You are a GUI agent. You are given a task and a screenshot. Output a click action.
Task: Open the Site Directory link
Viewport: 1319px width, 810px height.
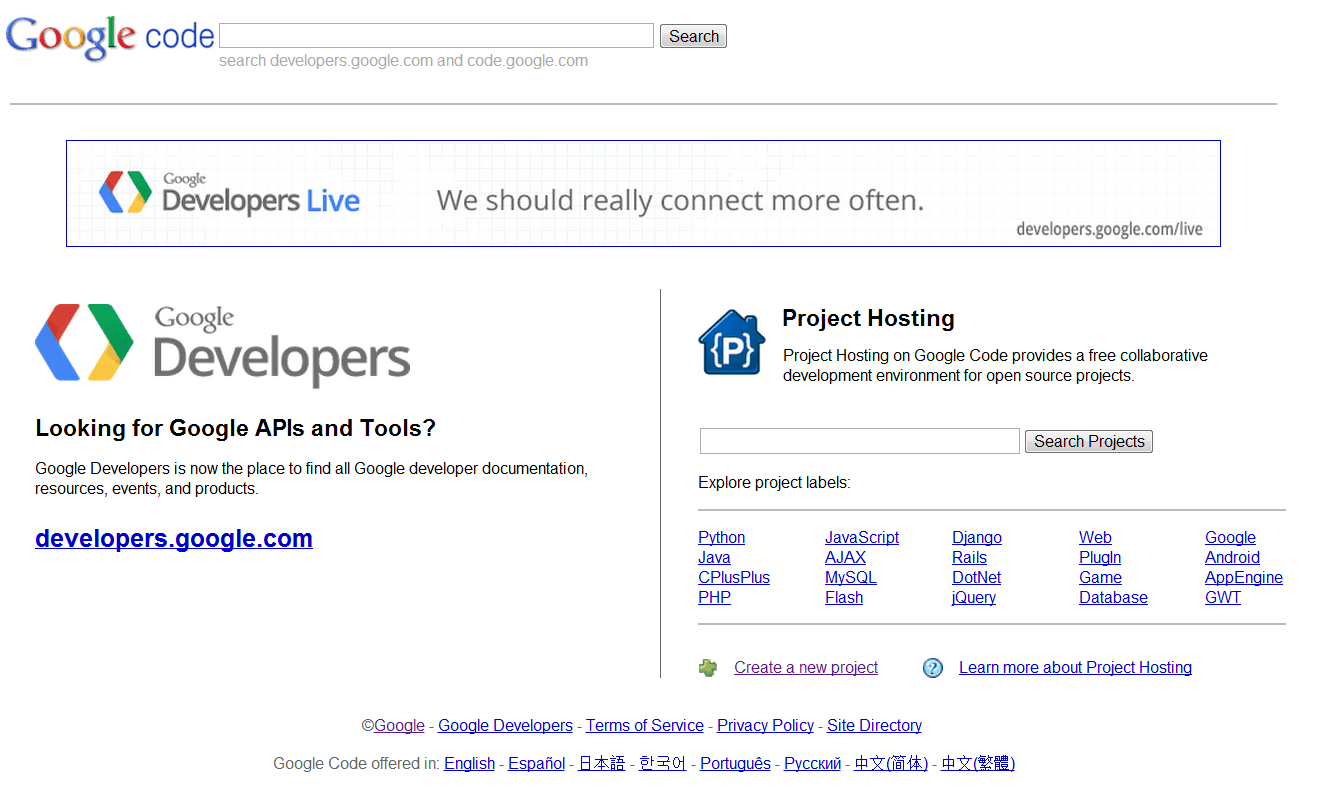tap(874, 726)
